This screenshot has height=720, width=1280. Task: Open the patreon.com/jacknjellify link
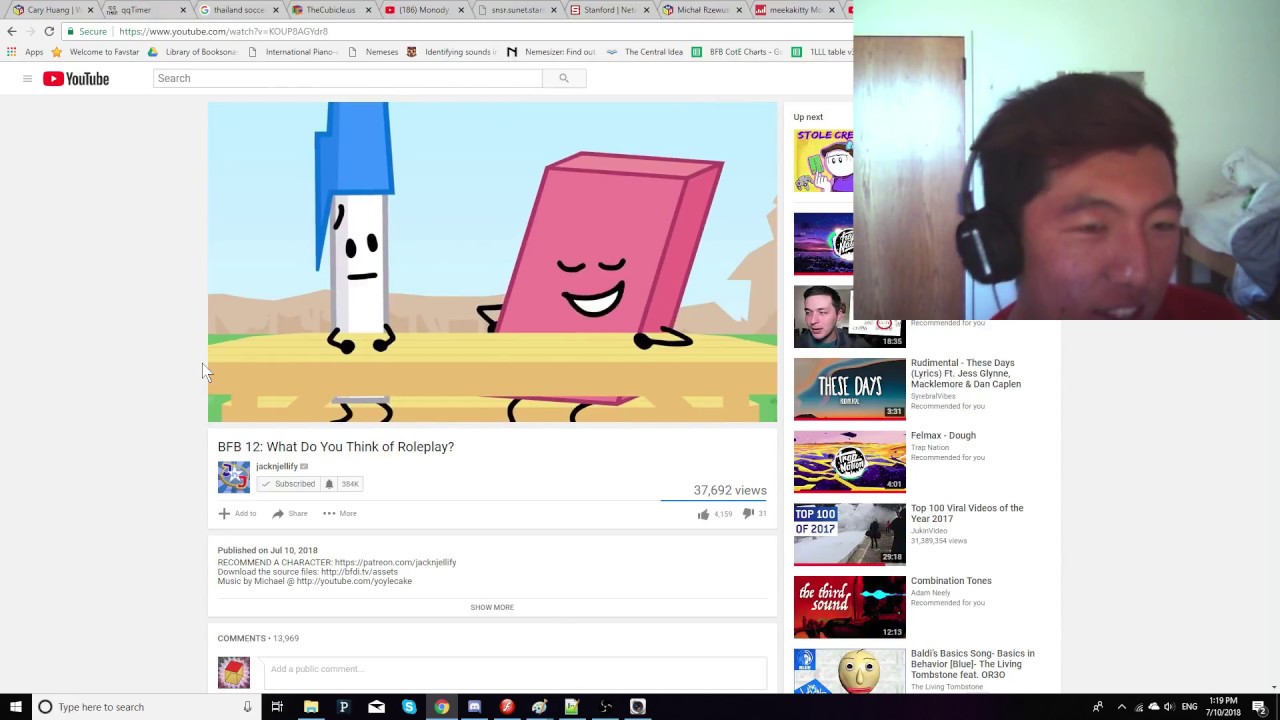point(395,563)
